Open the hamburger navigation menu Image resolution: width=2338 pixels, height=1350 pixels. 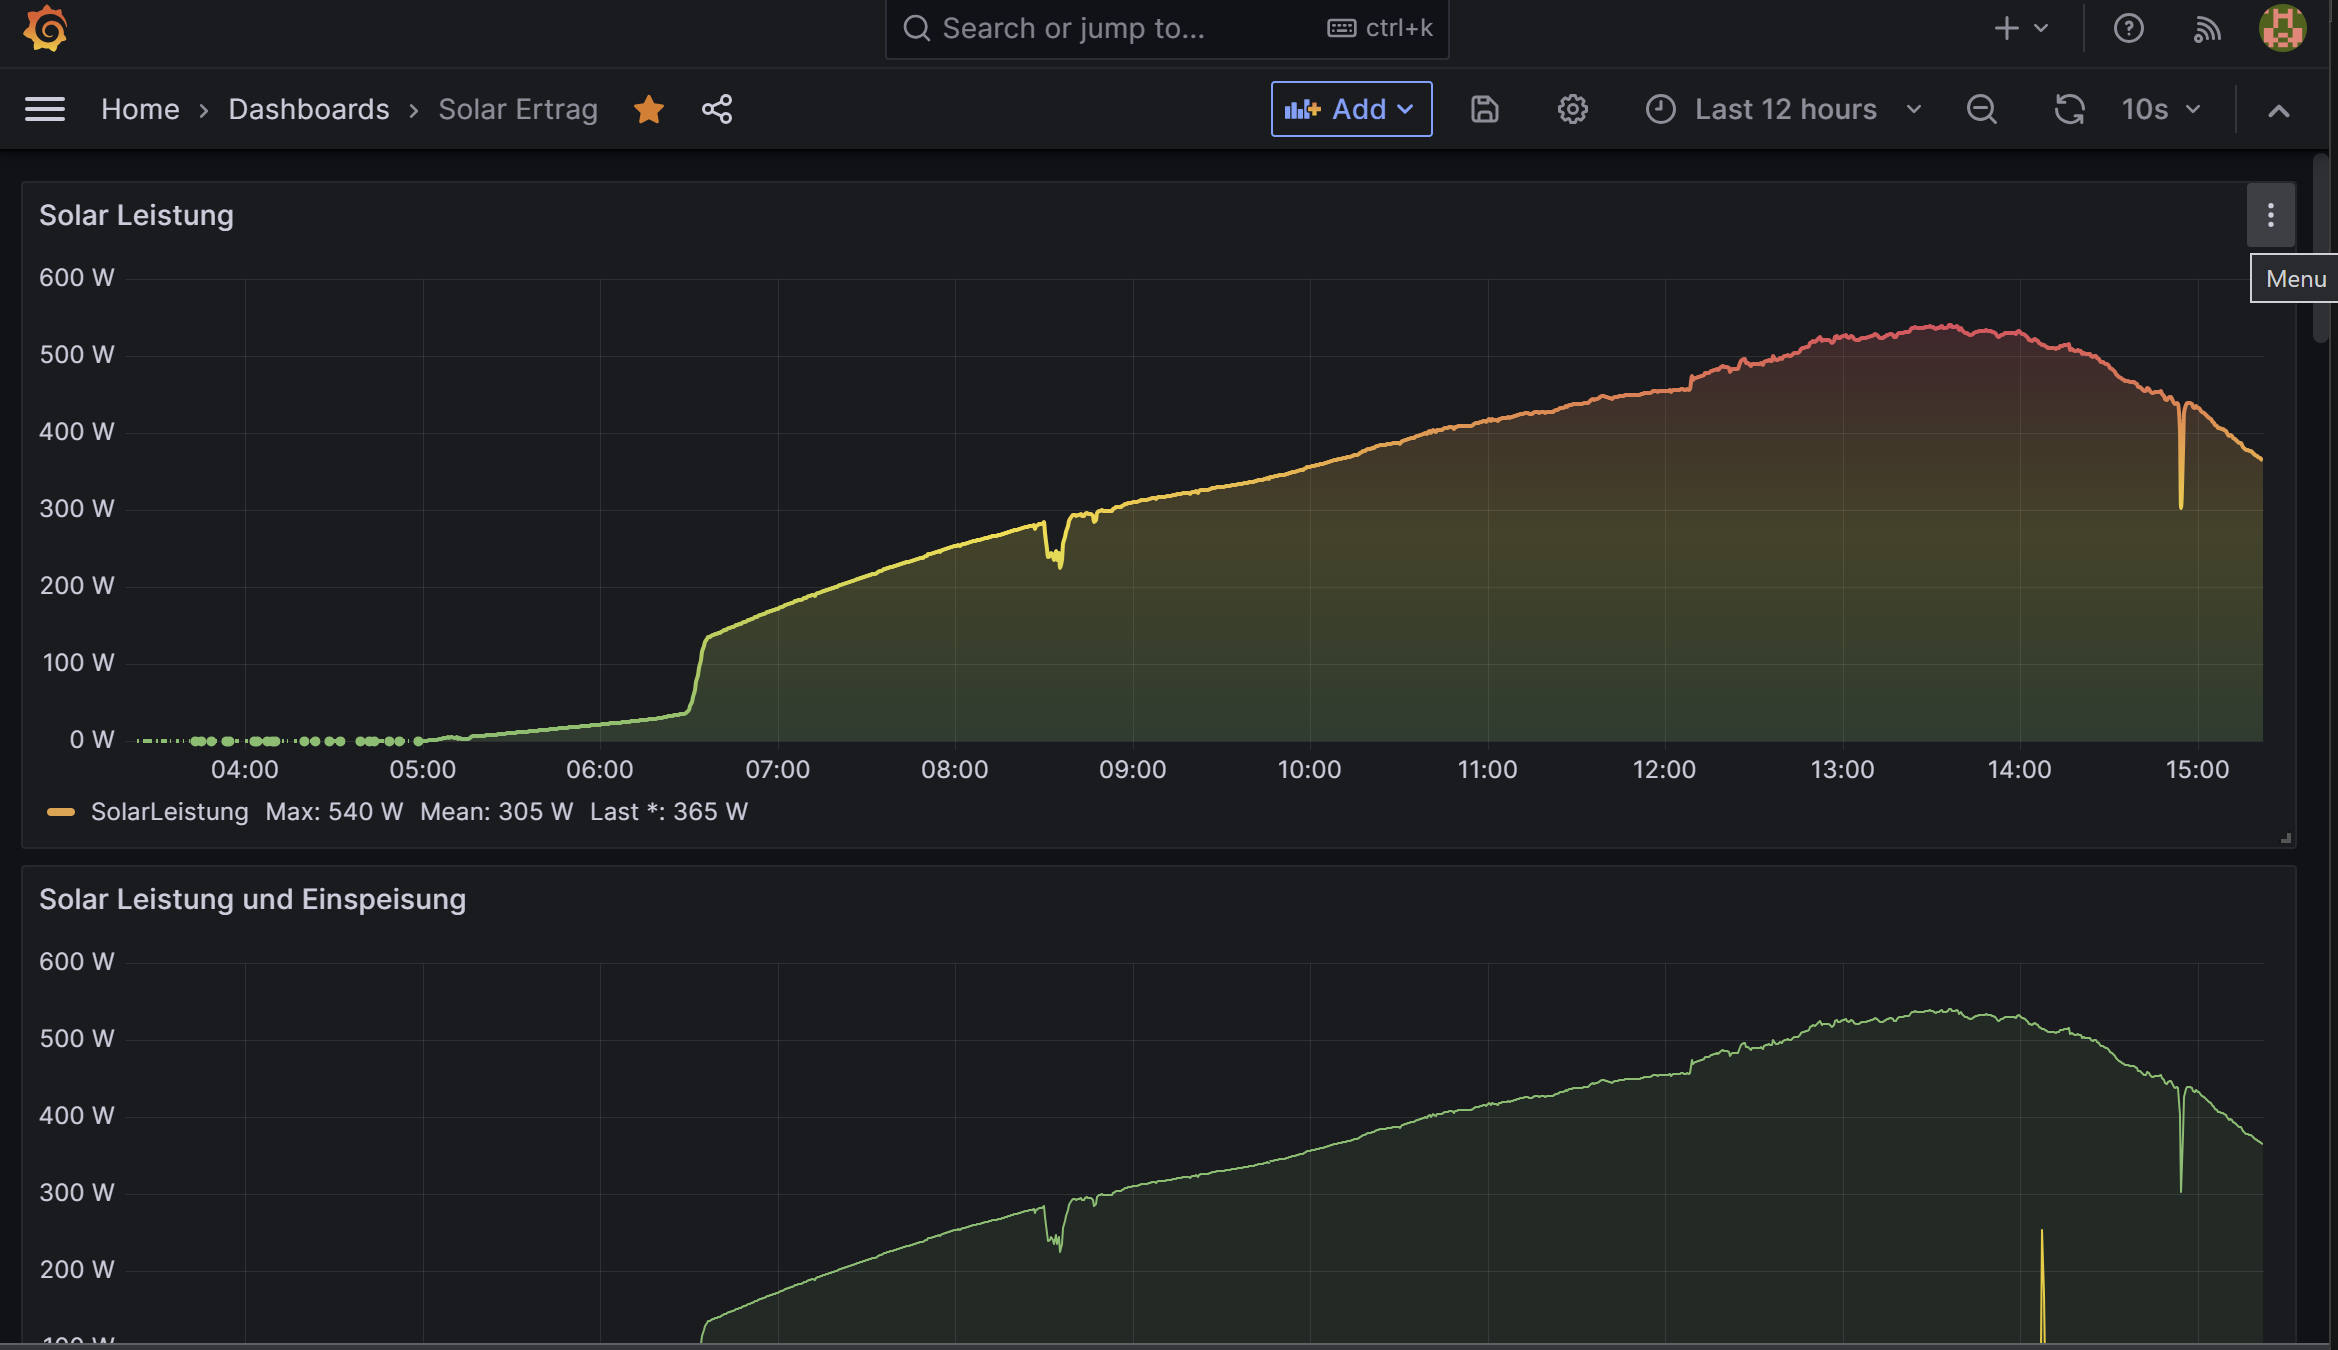(45, 109)
